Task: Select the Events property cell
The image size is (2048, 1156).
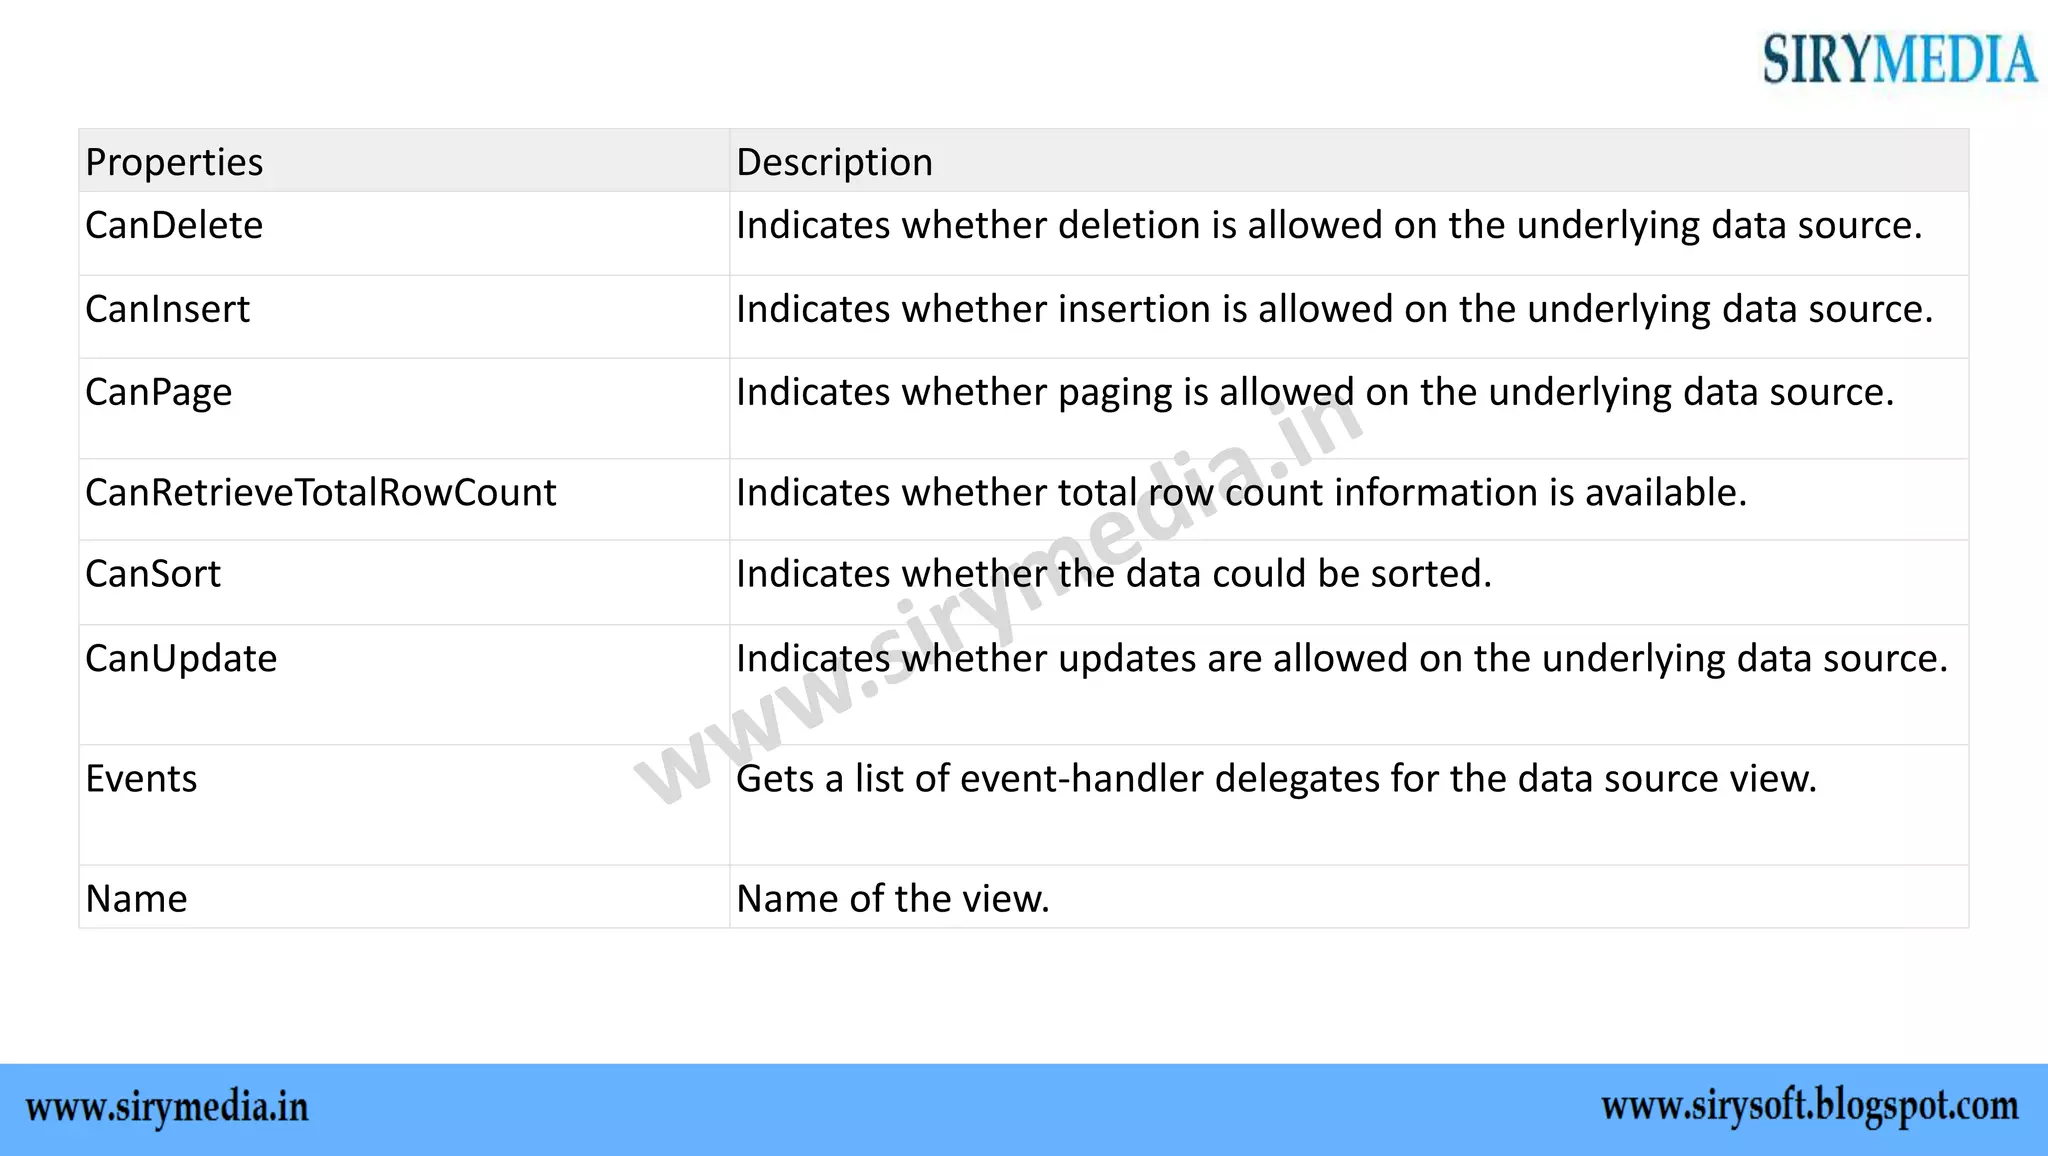Action: (141, 779)
